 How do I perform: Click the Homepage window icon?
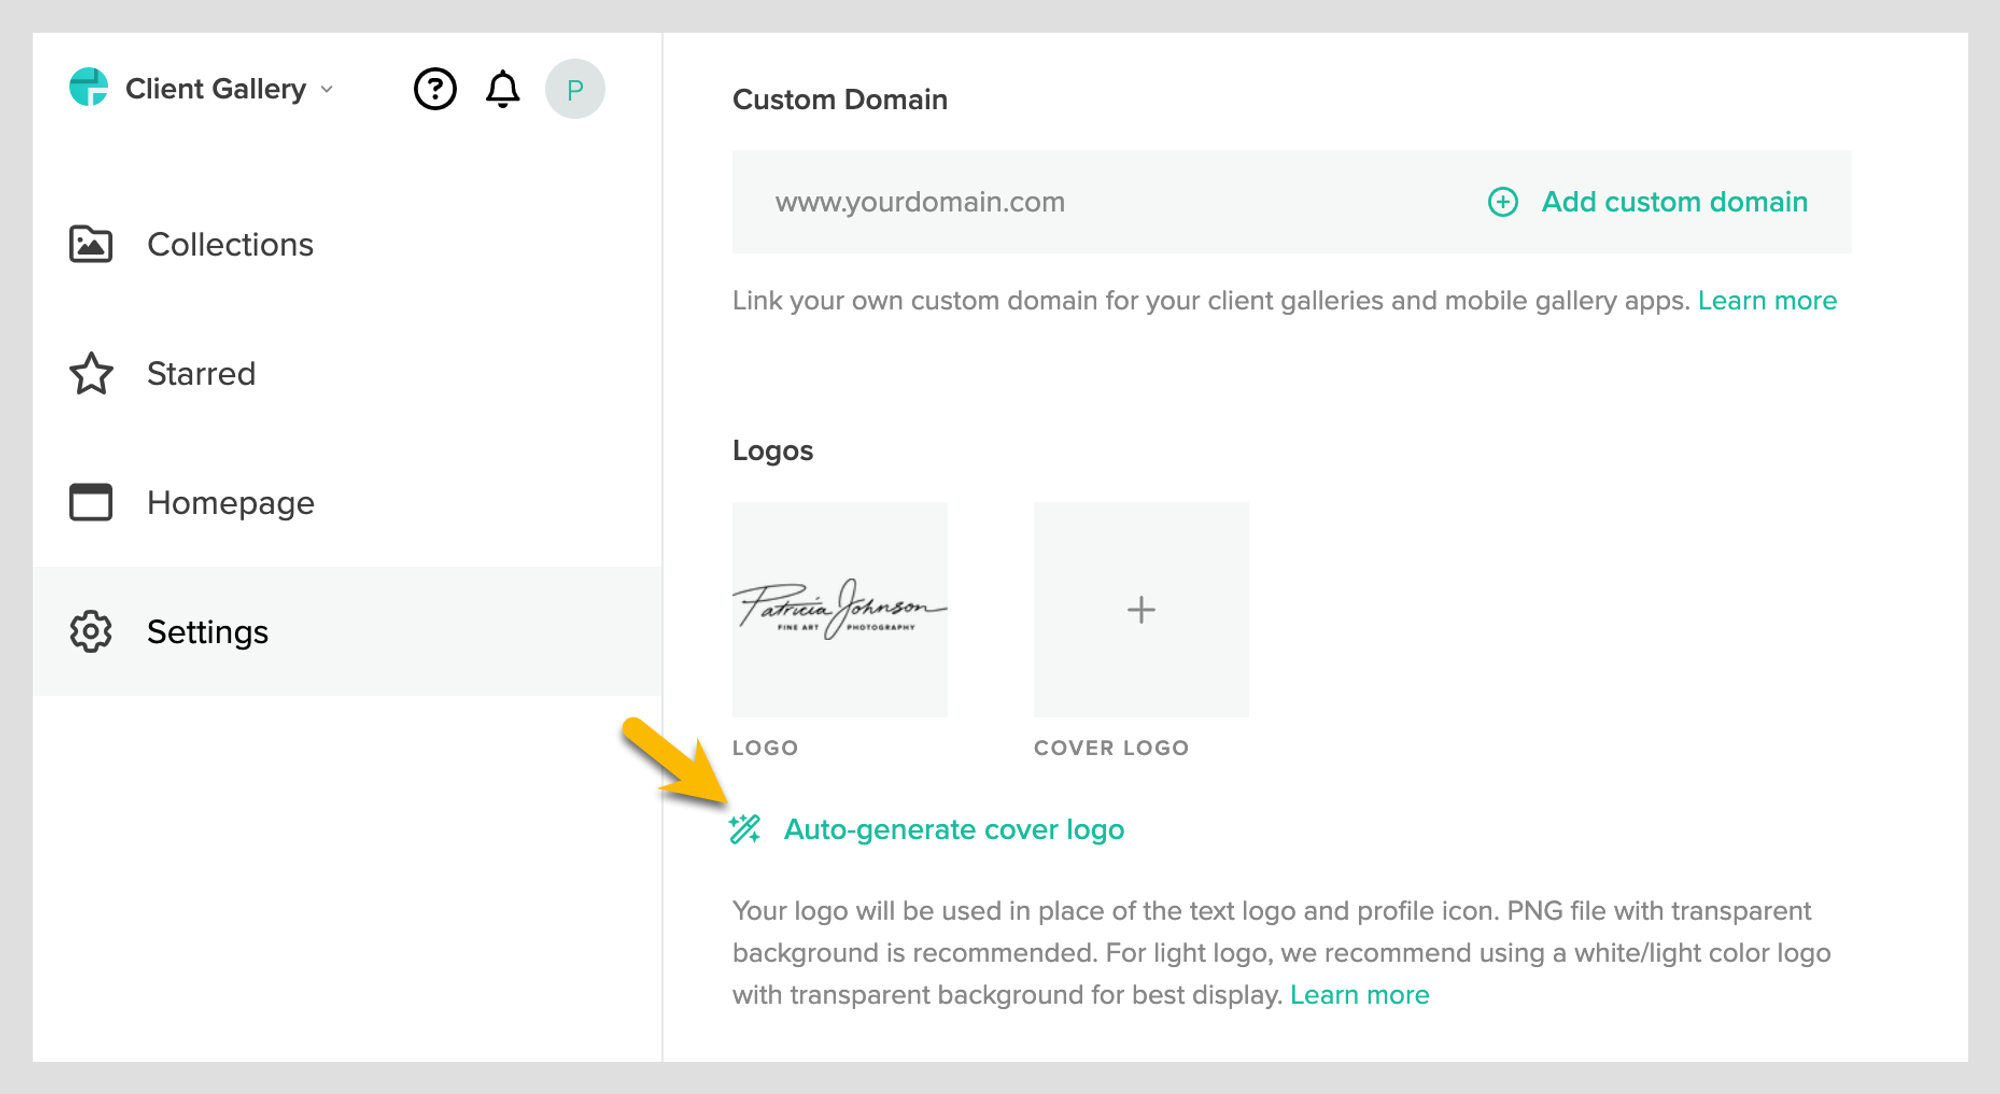tap(91, 502)
